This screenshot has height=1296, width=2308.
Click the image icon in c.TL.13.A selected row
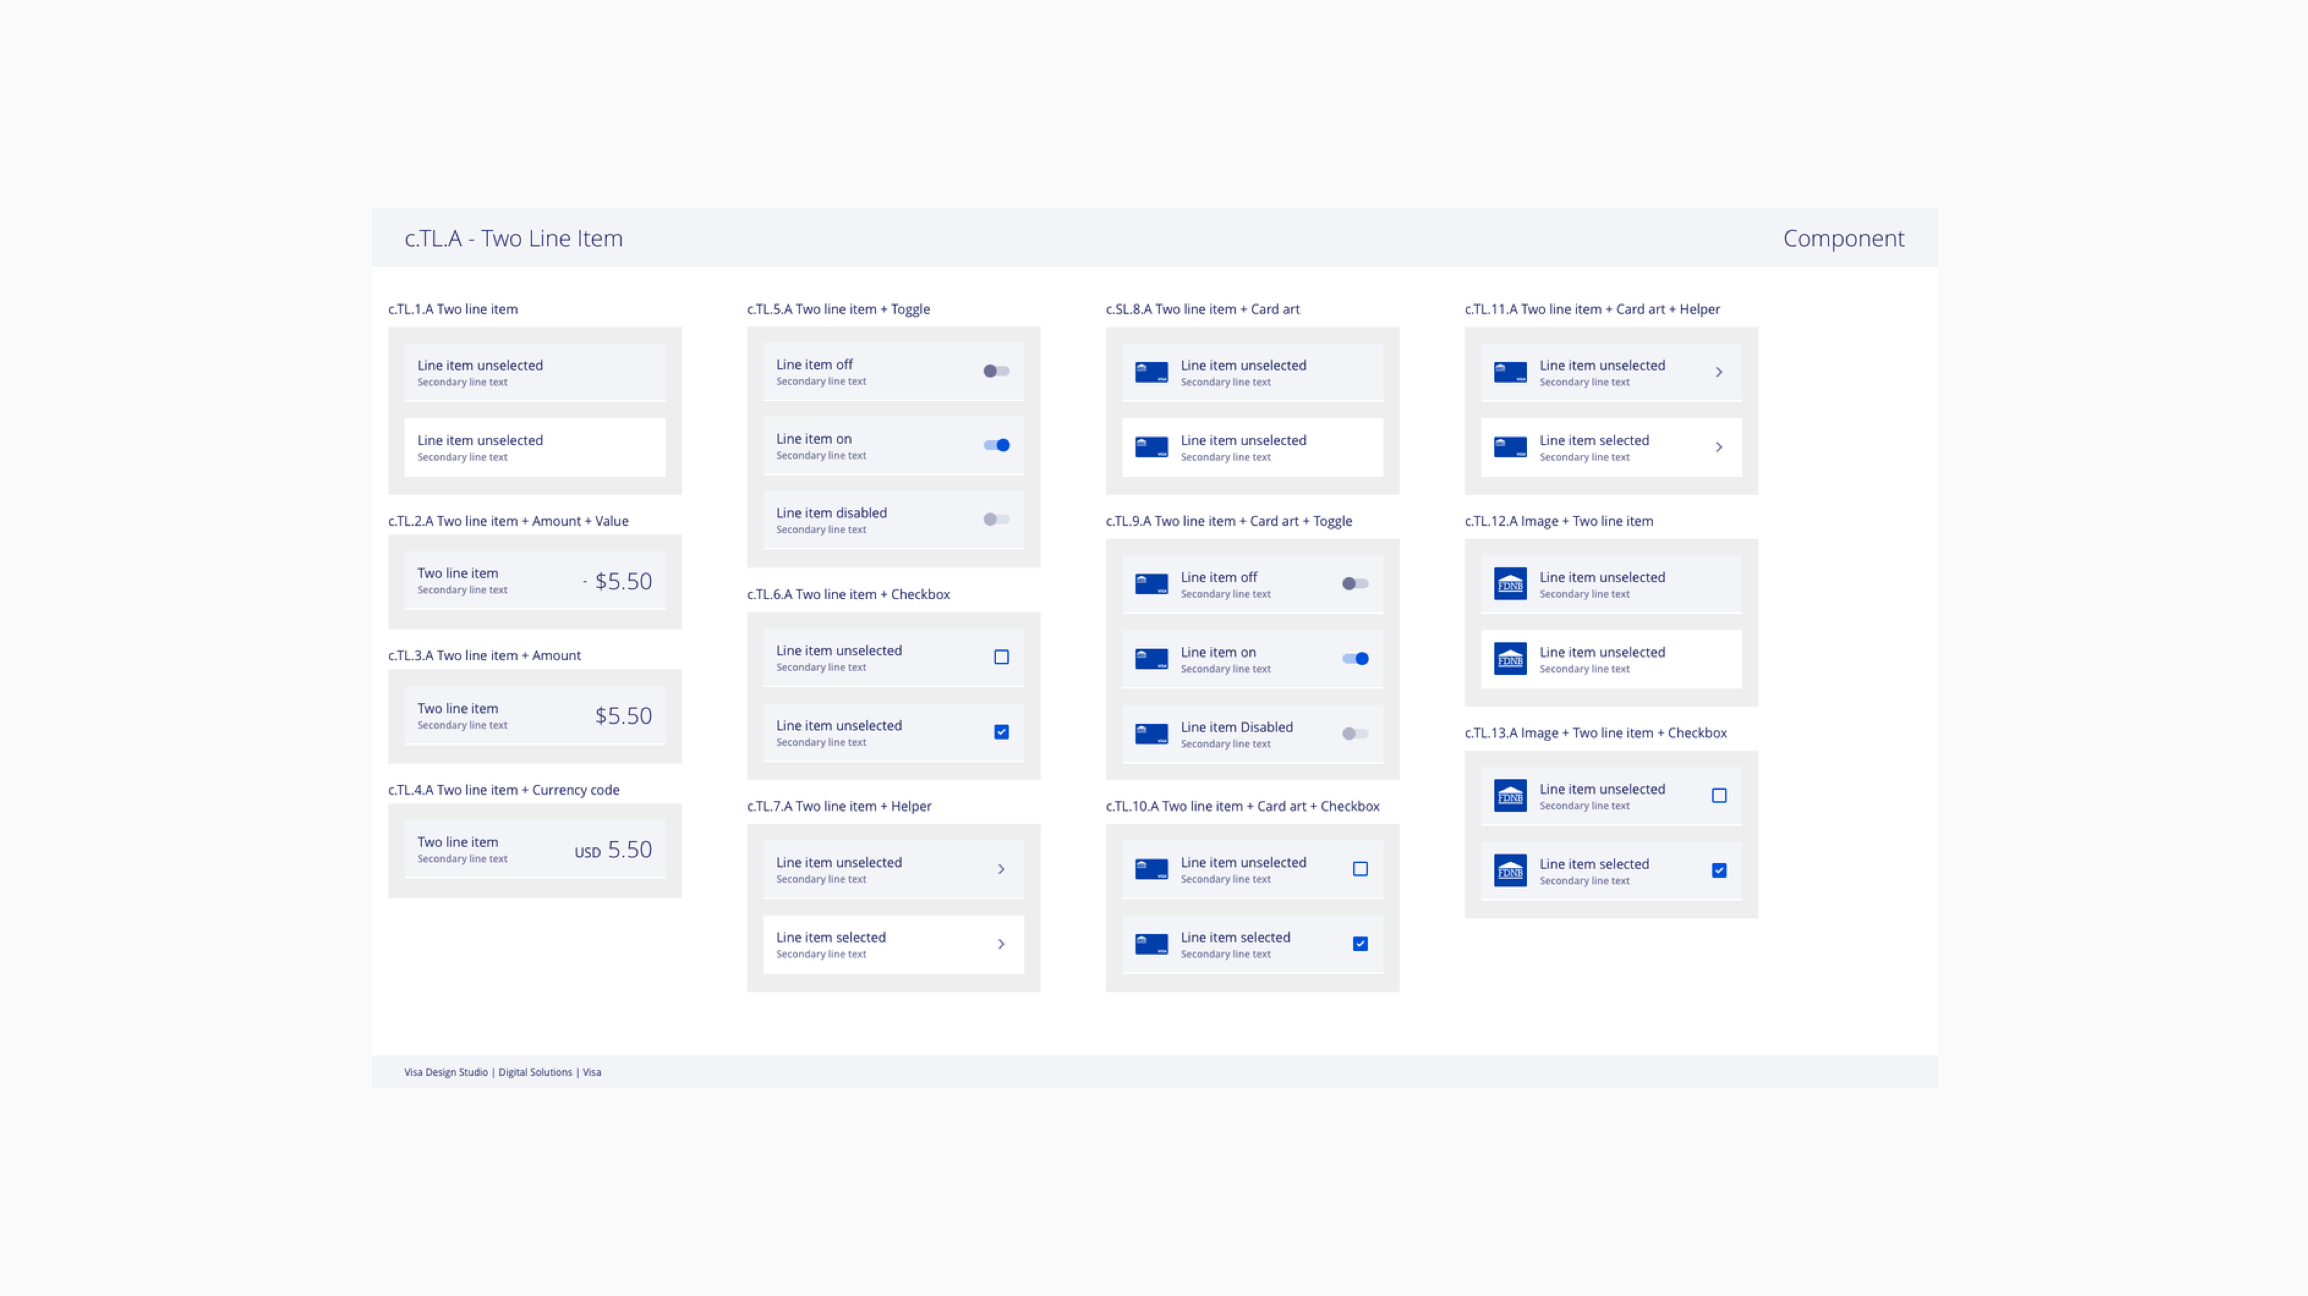[x=1509, y=870]
